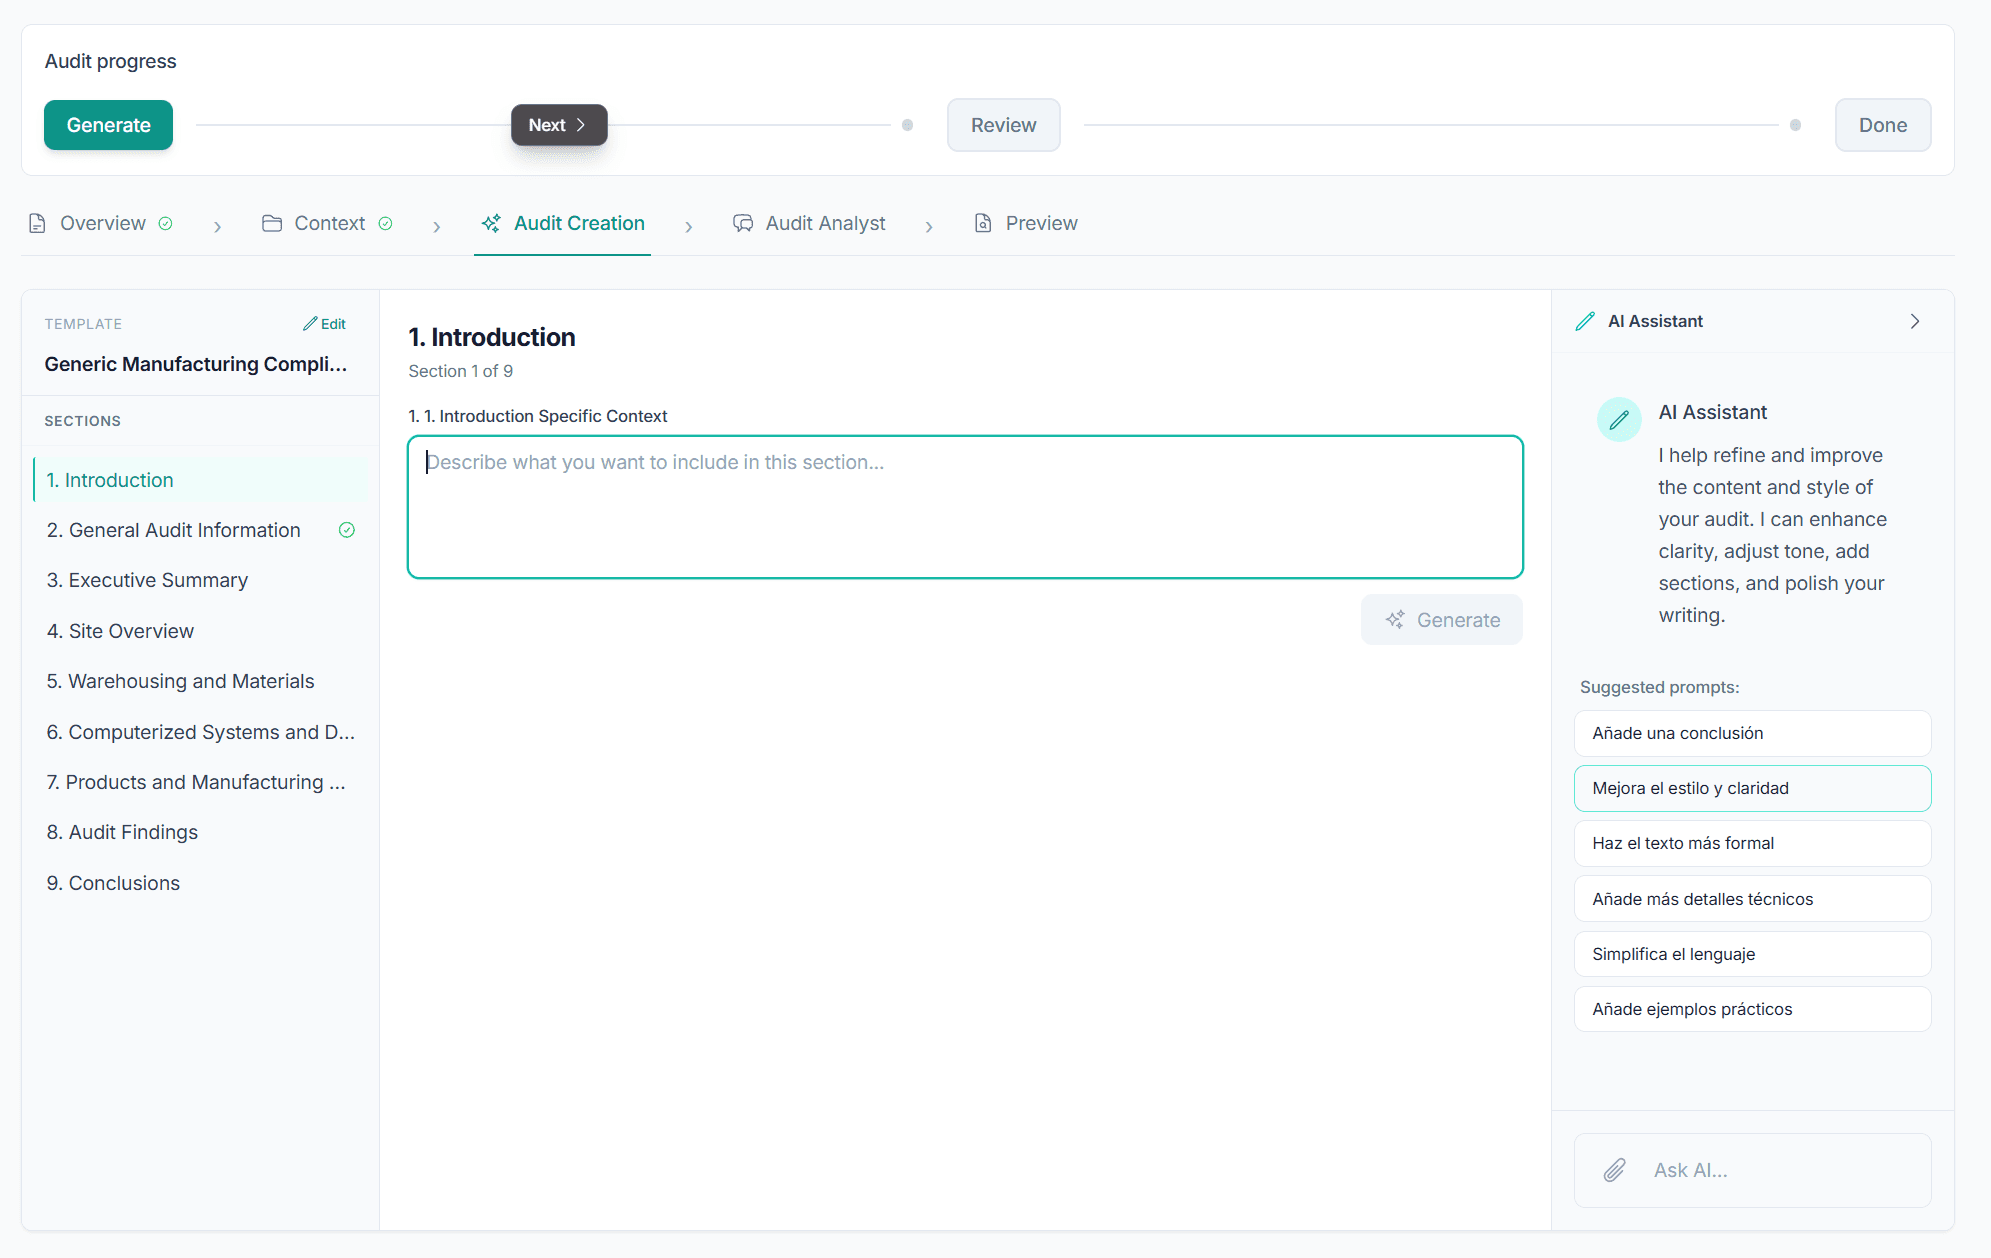This screenshot has height=1258, width=1991.
Task: Click the Preview document search icon
Action: [983, 223]
